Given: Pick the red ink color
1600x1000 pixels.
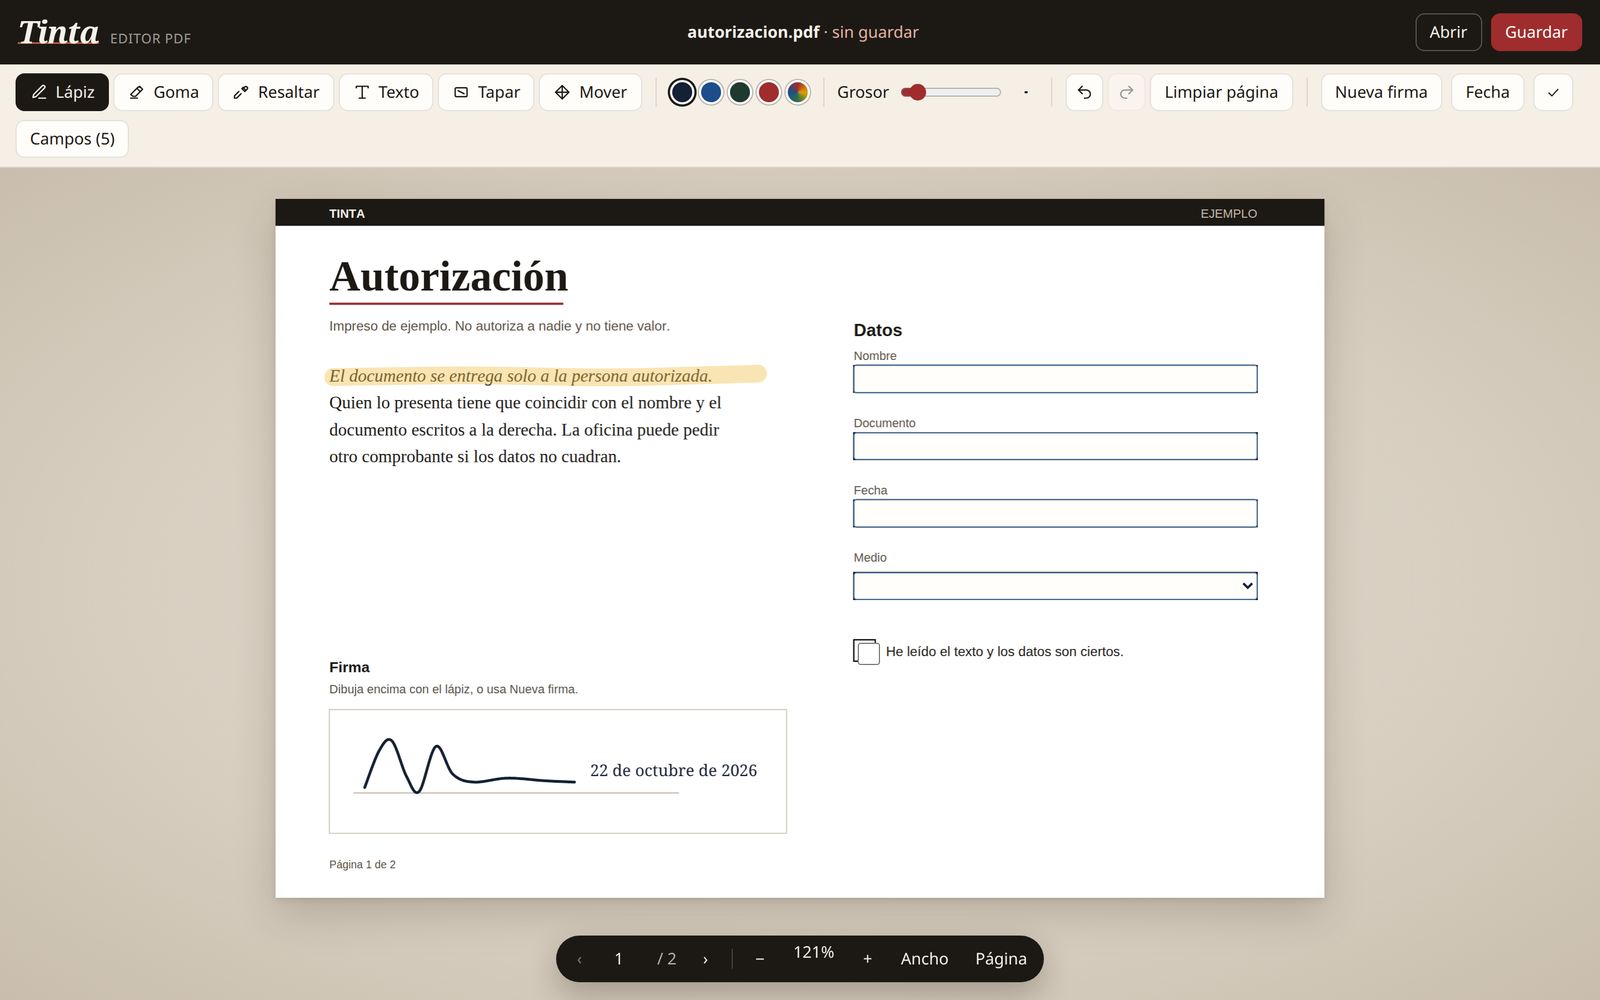Looking at the screenshot, I should click(x=769, y=92).
